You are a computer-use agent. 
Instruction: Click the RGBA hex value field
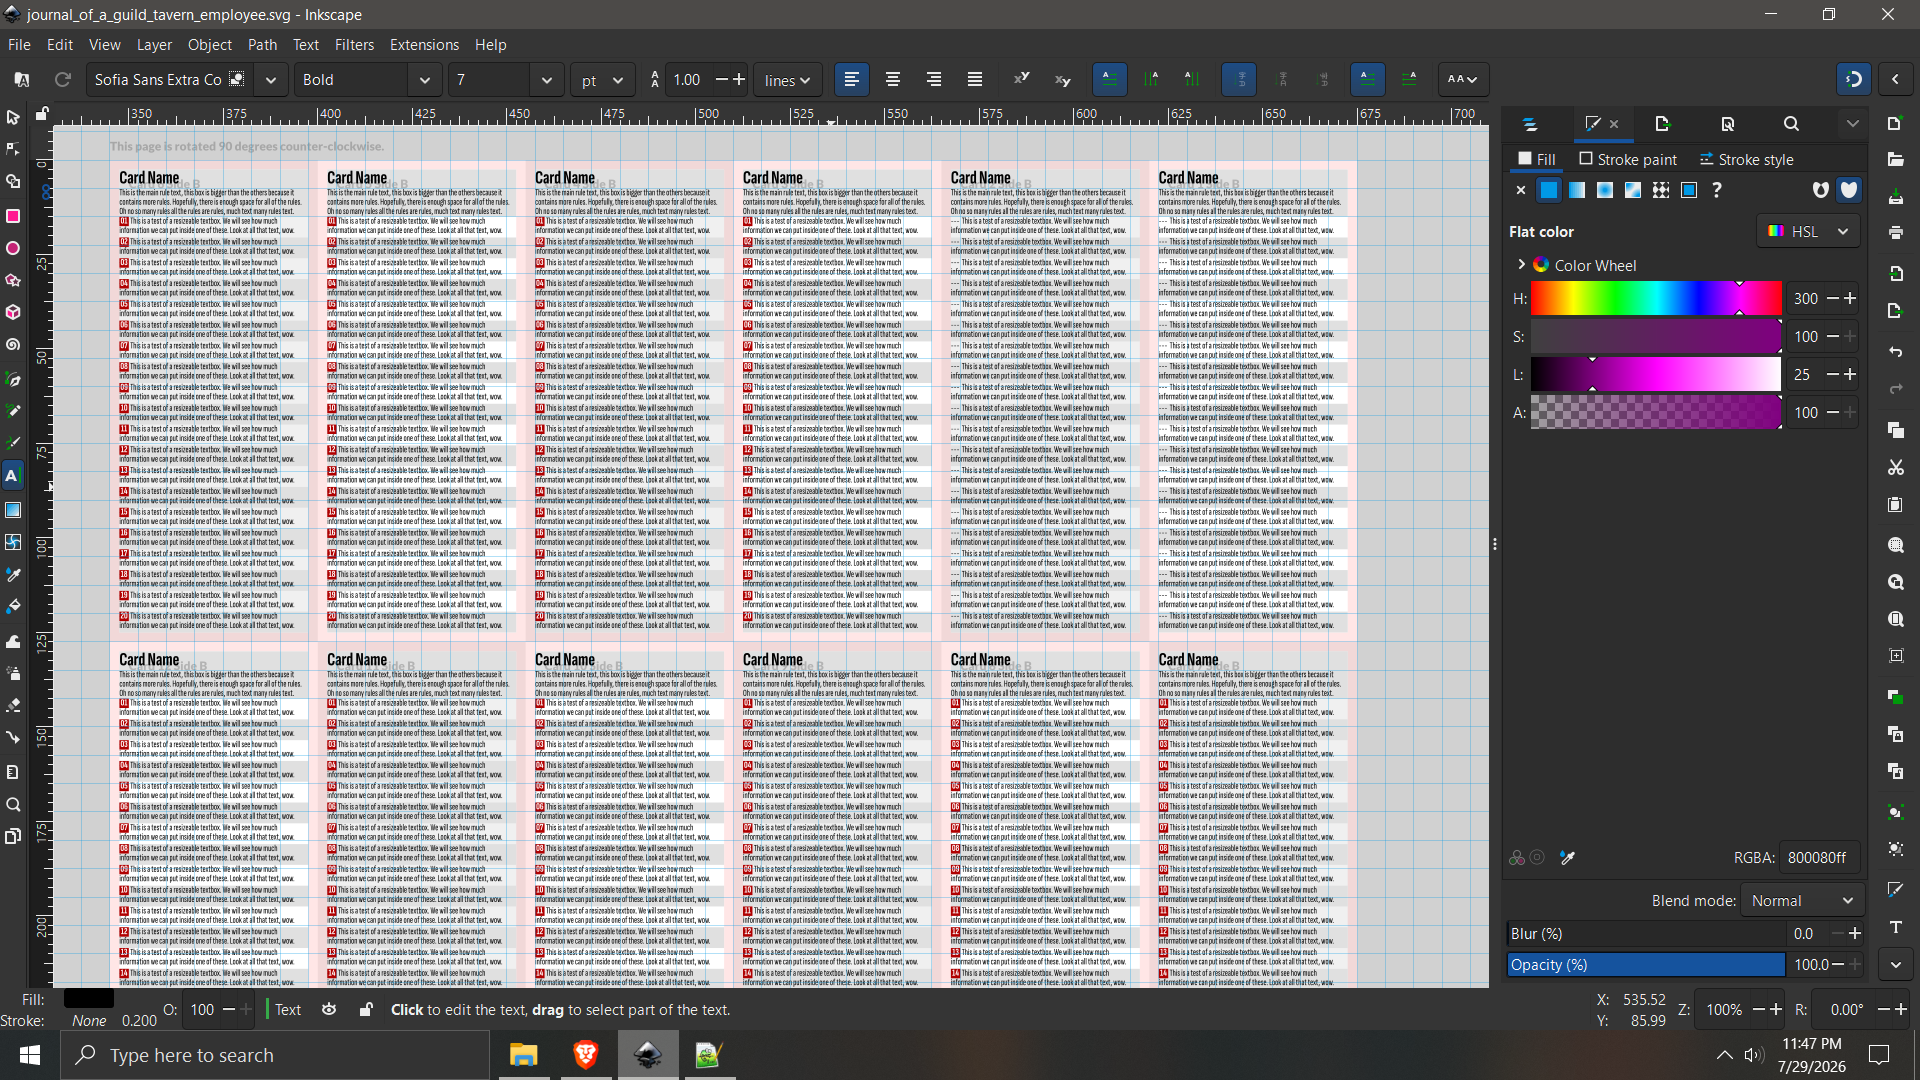point(1819,858)
